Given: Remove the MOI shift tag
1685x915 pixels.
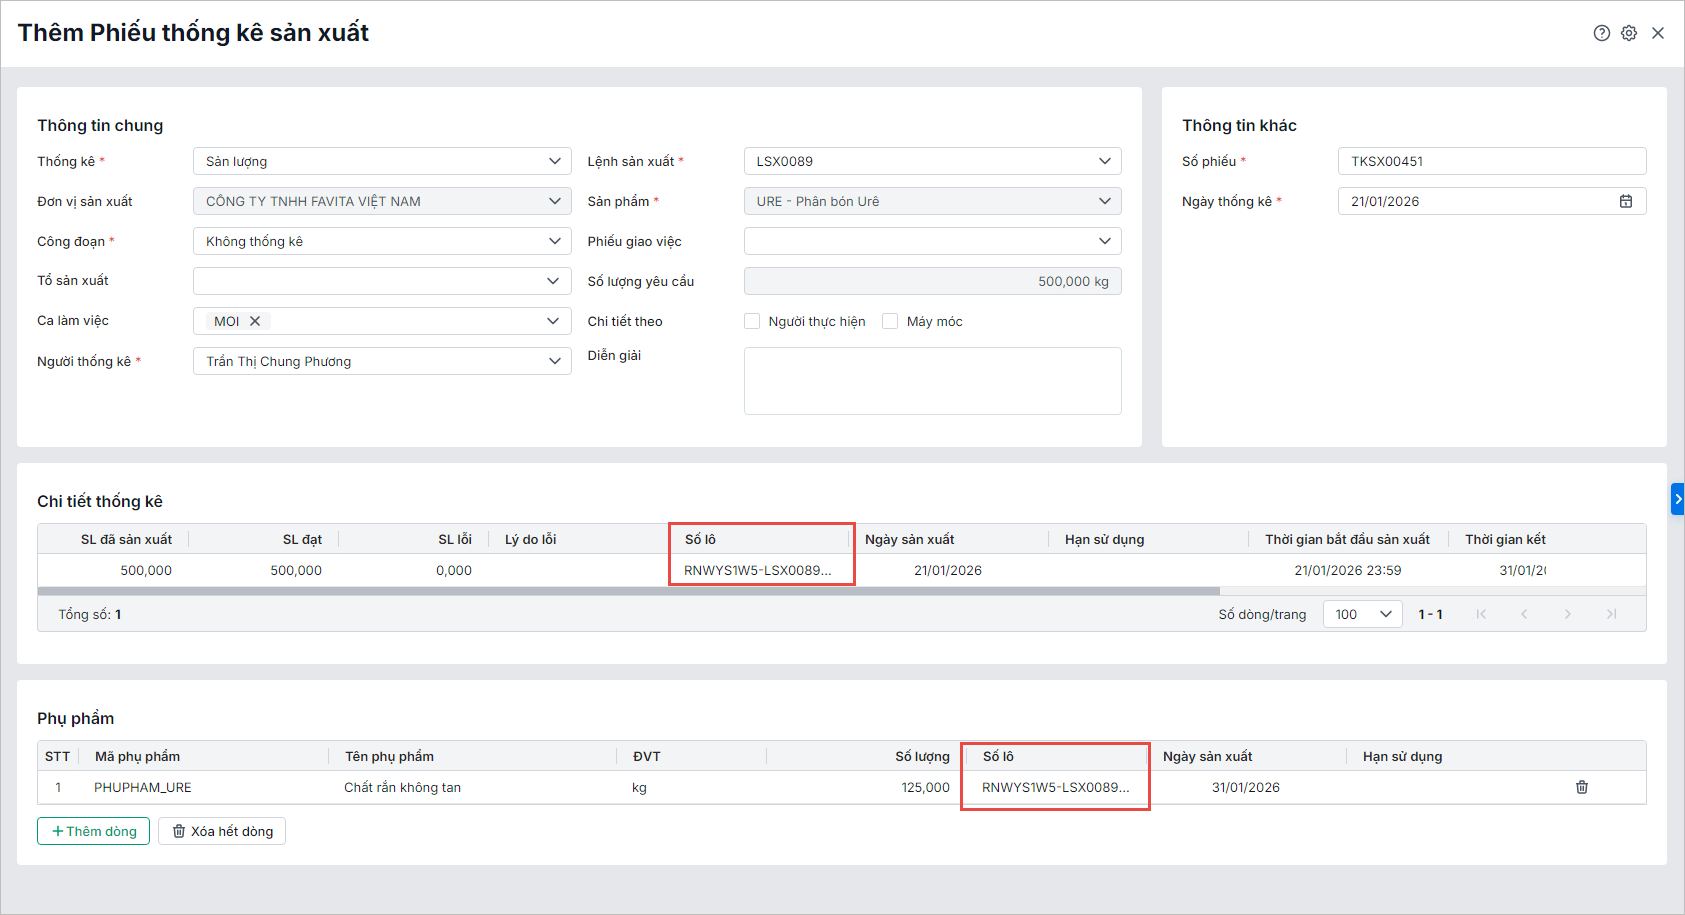Looking at the screenshot, I should 255,321.
